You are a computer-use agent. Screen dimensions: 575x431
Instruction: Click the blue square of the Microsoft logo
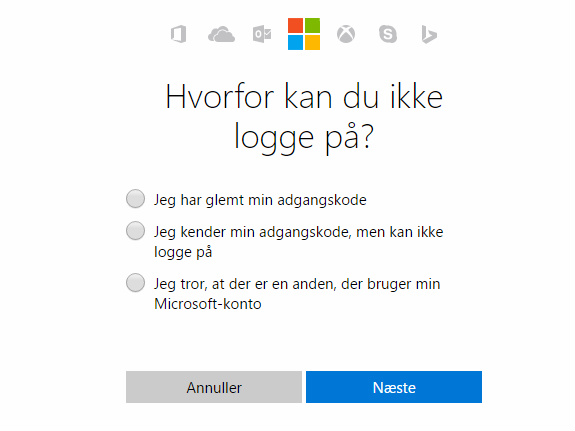[296, 42]
